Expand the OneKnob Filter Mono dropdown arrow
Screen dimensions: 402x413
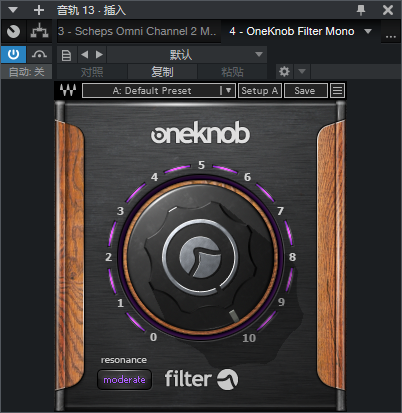point(368,31)
